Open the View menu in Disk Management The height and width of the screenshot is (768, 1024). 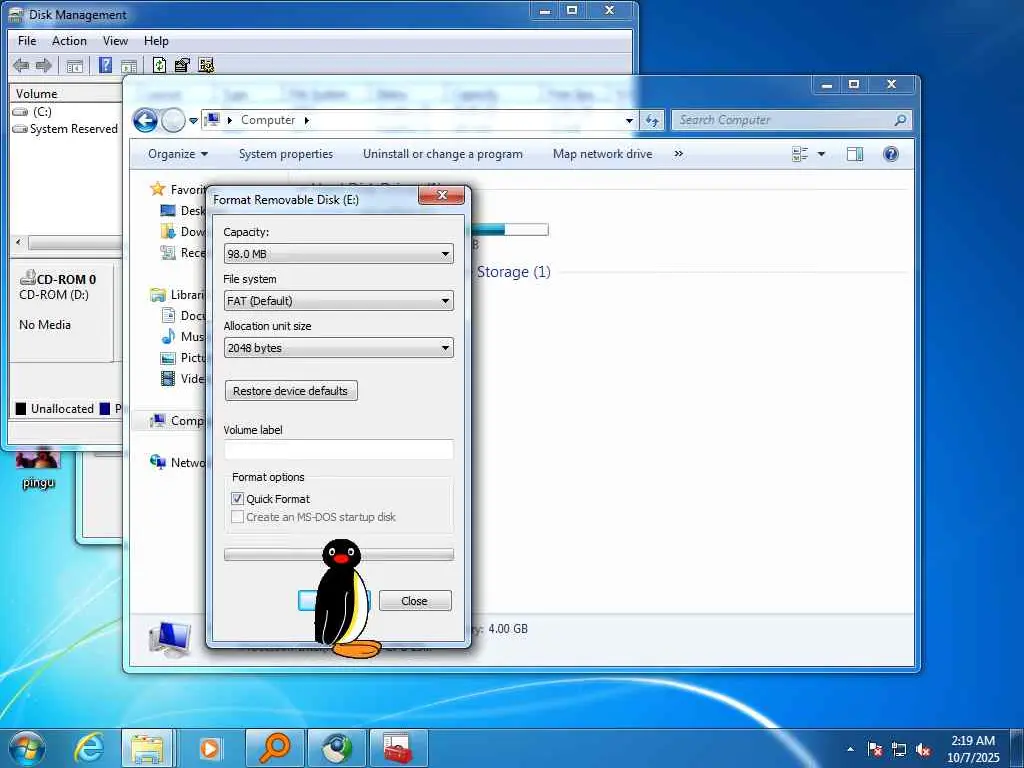pyautogui.click(x=115, y=41)
